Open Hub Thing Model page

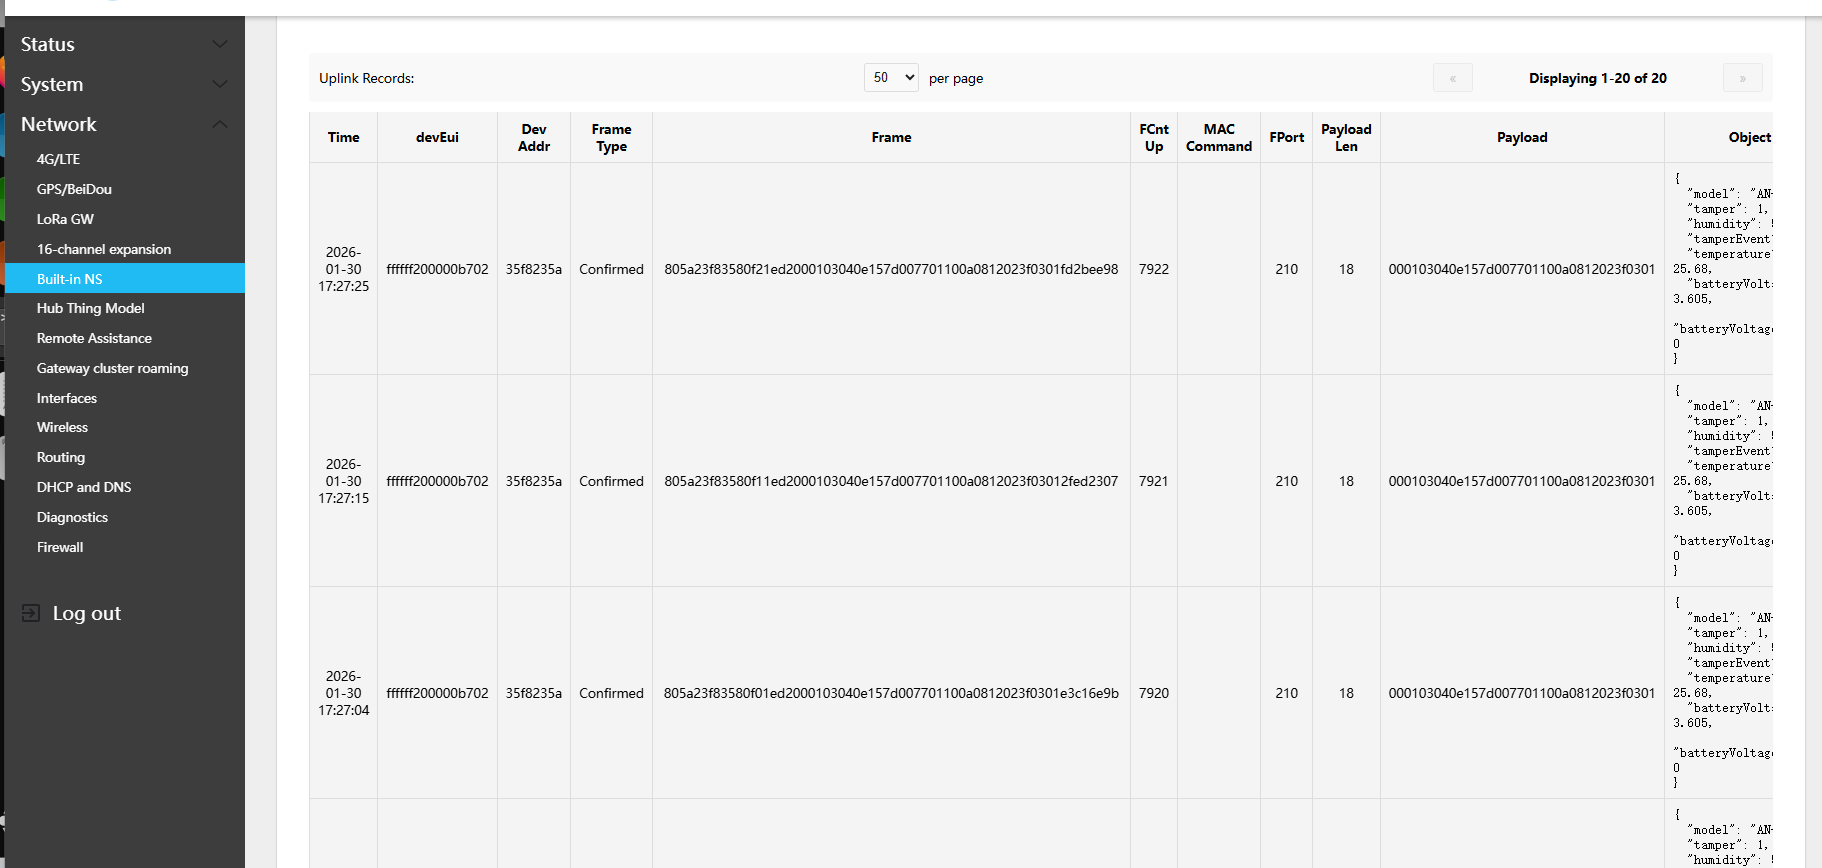coord(91,308)
